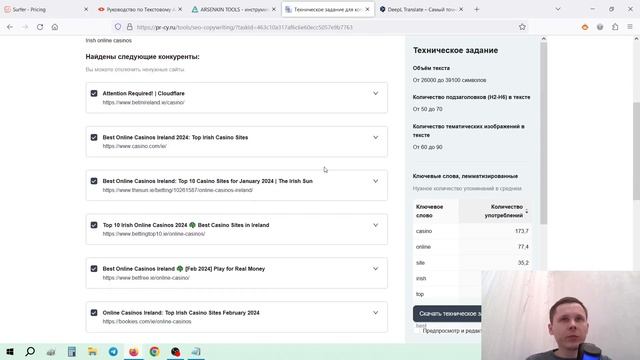Viewport: 640px width, 360px height.
Task: Select the 'online' keyword row
Action: click(472, 247)
